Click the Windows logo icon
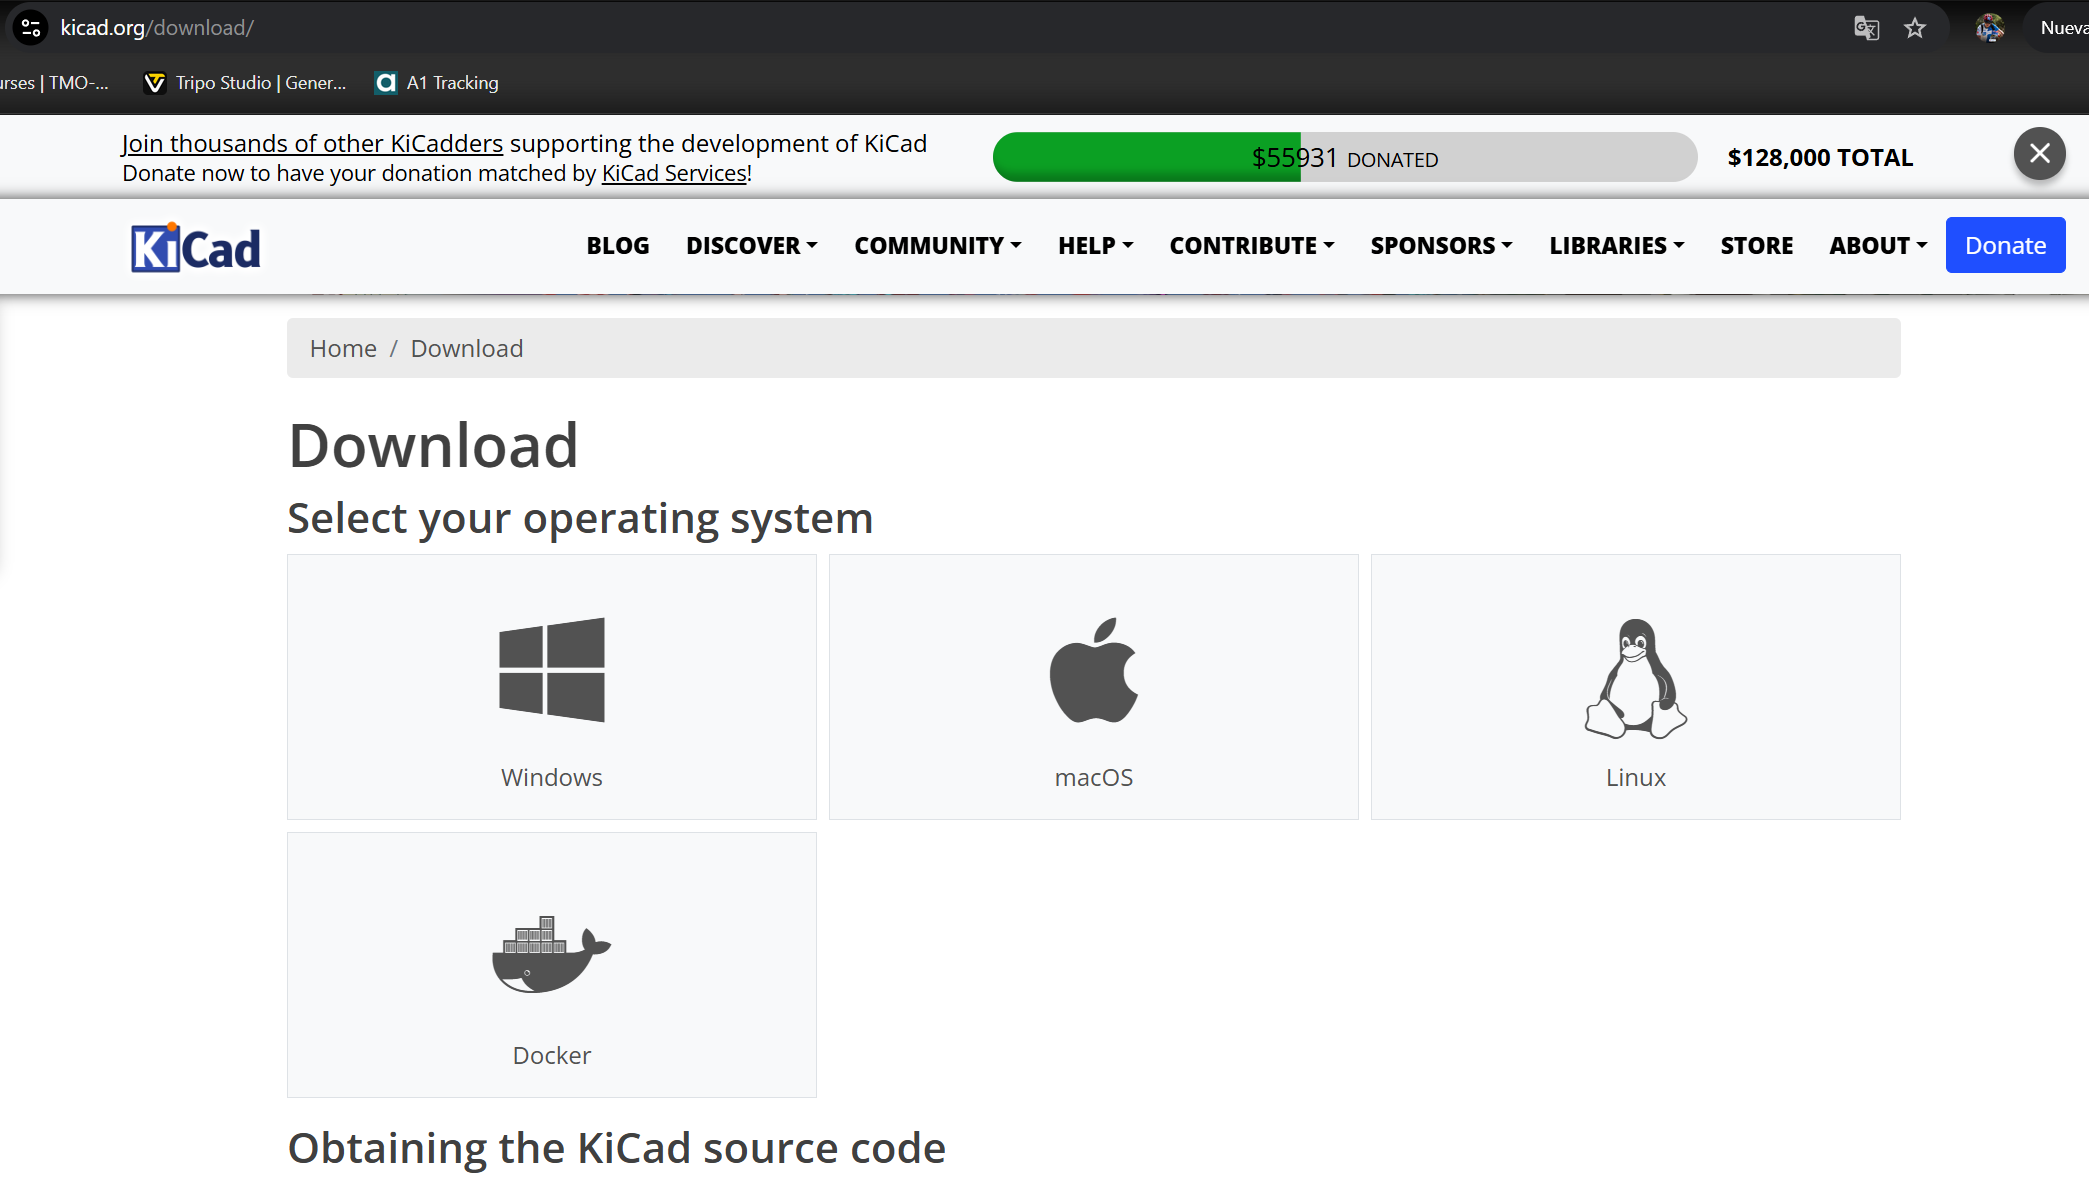The image size is (2089, 1177). [x=552, y=669]
